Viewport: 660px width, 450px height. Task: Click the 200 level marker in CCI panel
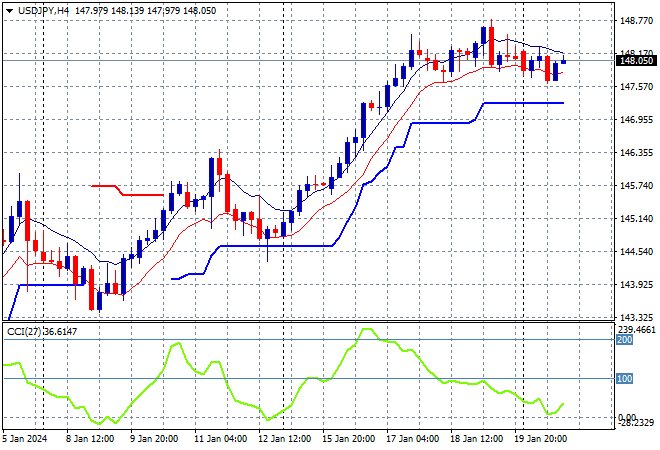click(x=625, y=340)
